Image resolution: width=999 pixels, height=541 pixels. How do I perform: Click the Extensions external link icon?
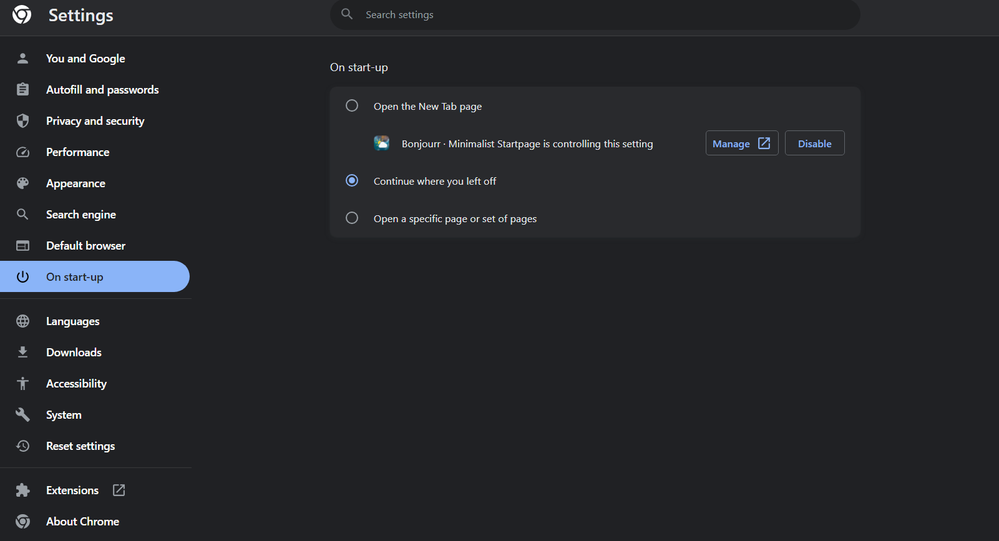tap(119, 490)
